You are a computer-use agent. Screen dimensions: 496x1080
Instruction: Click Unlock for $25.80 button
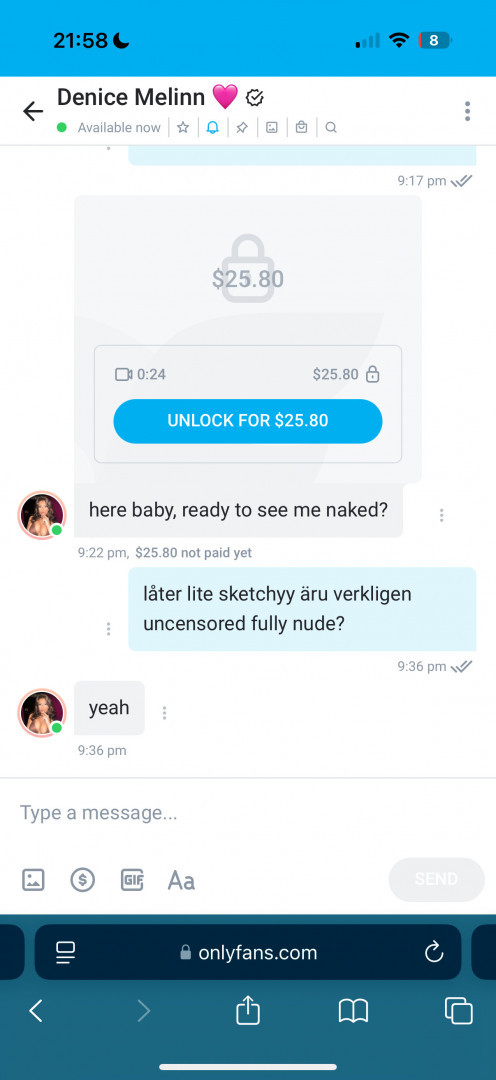248,421
